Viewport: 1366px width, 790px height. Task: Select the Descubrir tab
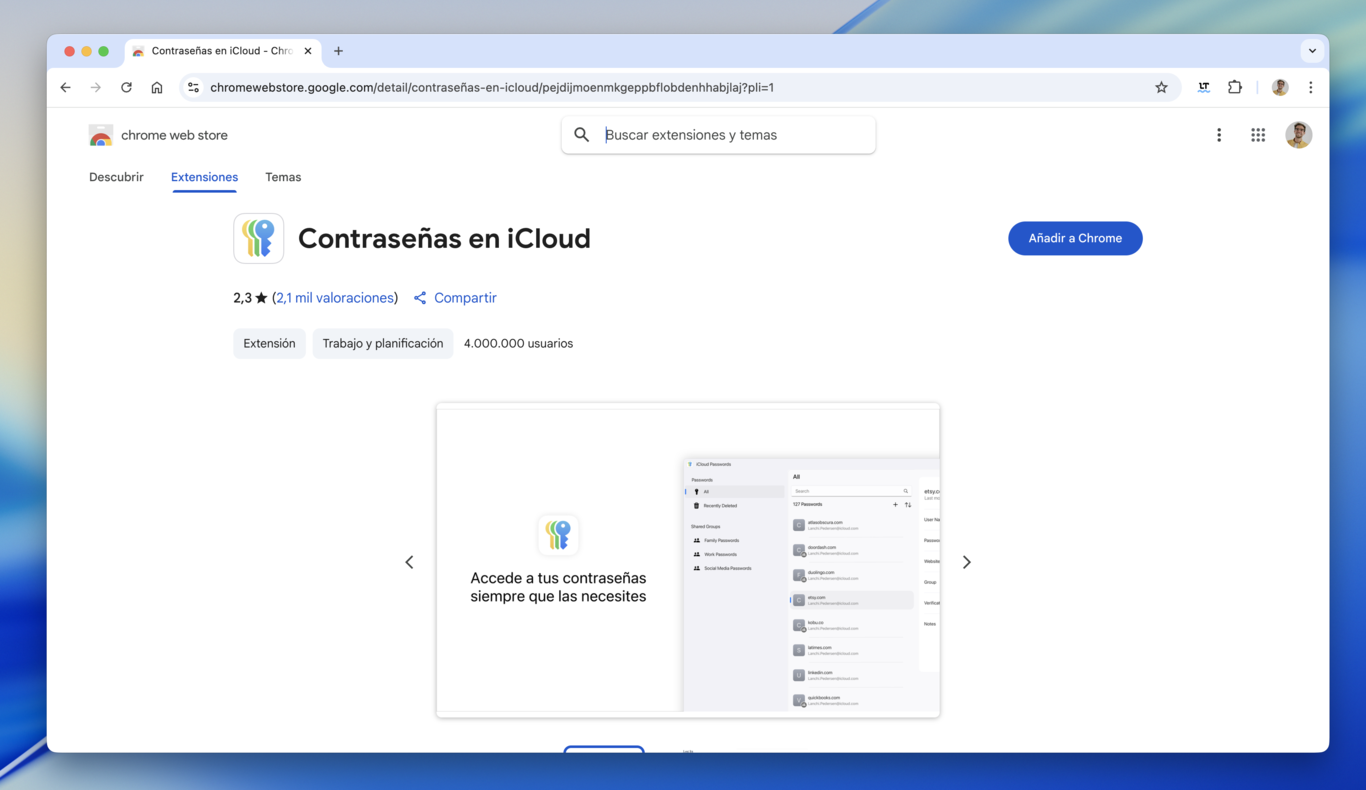click(x=116, y=177)
